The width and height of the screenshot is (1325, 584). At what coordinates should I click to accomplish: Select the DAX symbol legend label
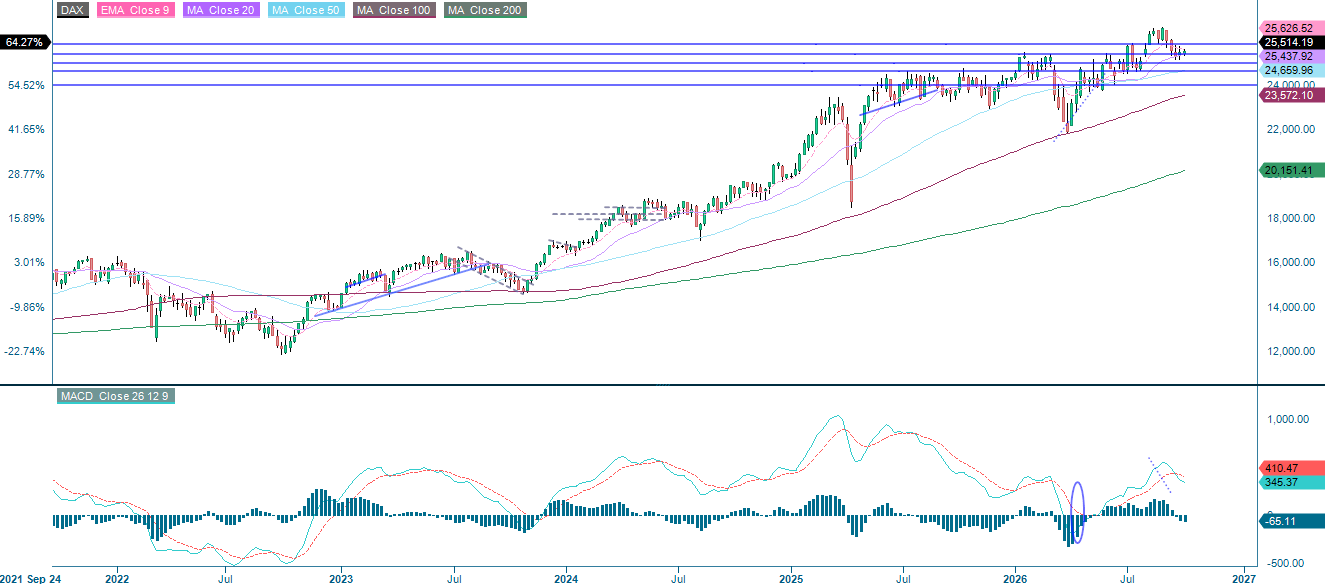[x=72, y=10]
